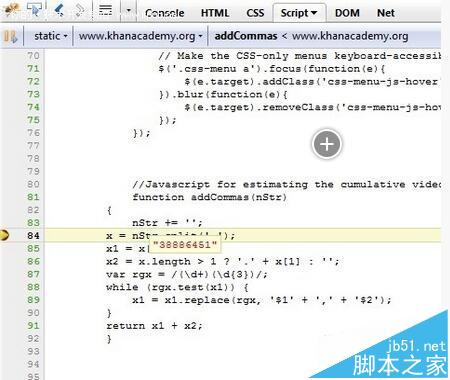Click line number 87 in the gutter
This screenshot has width=450, height=380.
[x=33, y=274]
